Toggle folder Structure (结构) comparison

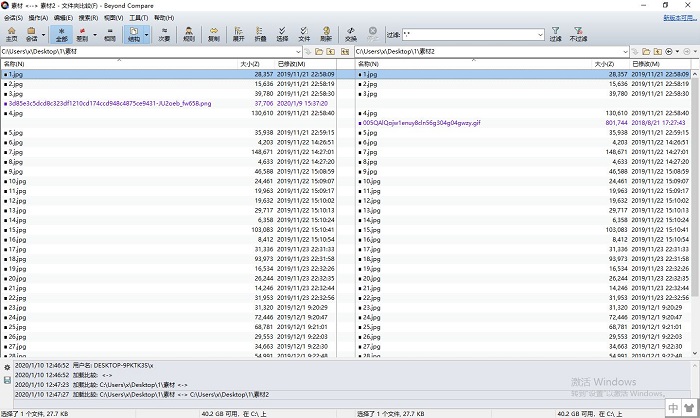point(134,34)
